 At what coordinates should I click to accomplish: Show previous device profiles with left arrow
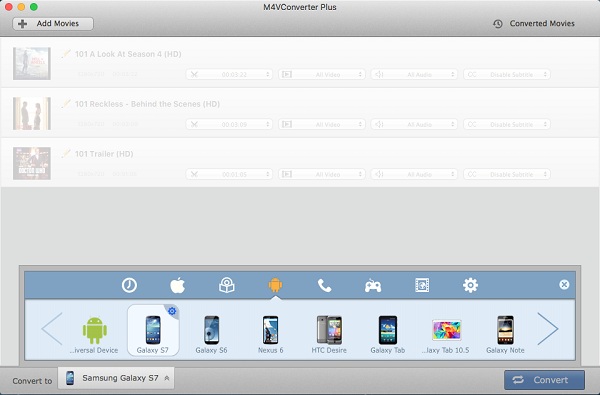[x=52, y=328]
